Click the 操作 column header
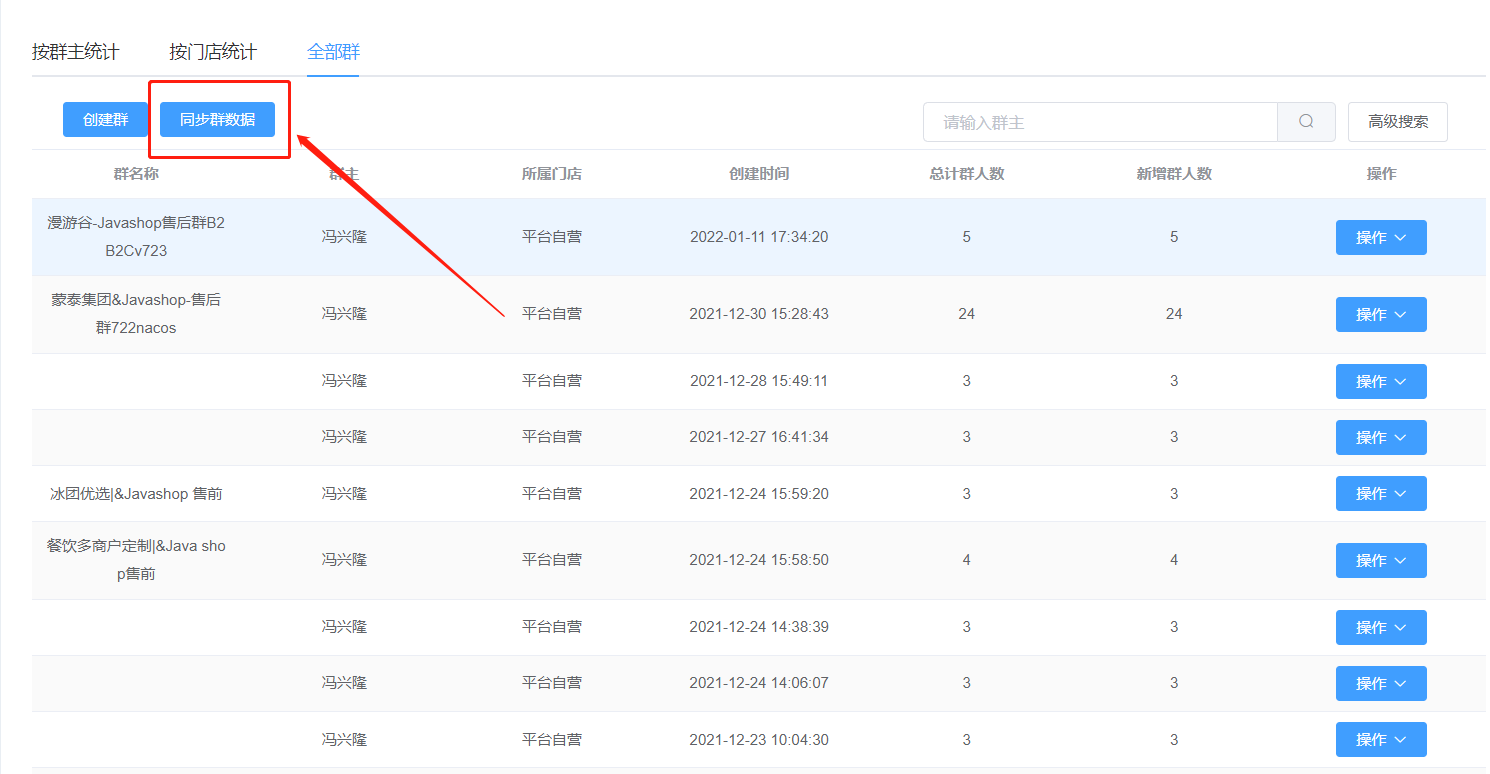 tap(1381, 174)
